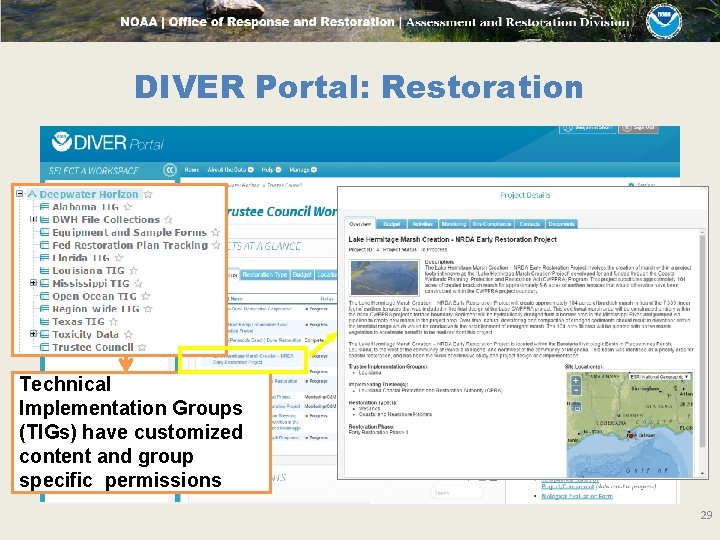
Task: Click the Fed Restoration Plan Tracking icon
Action: pos(45,245)
